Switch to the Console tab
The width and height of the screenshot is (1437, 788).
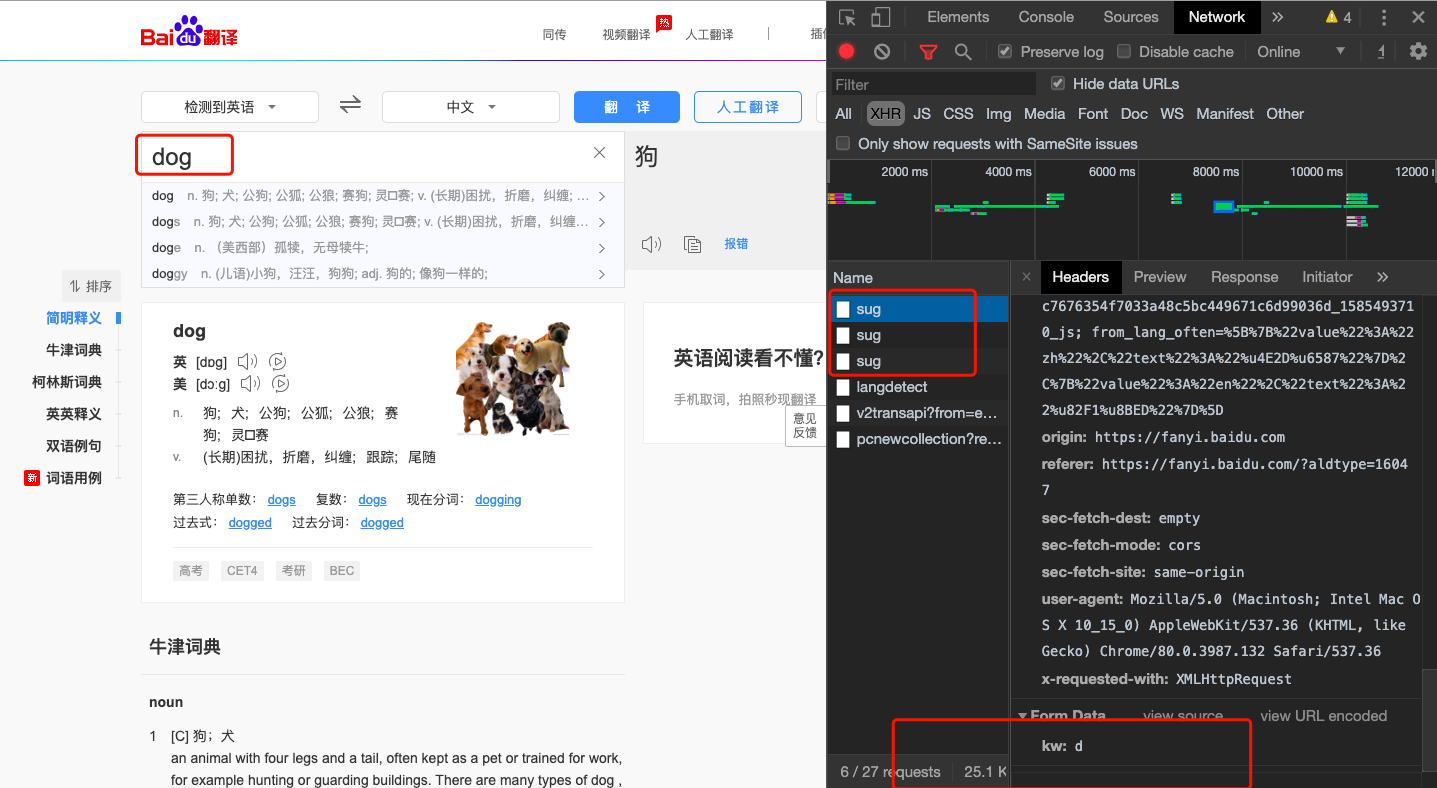(1045, 16)
